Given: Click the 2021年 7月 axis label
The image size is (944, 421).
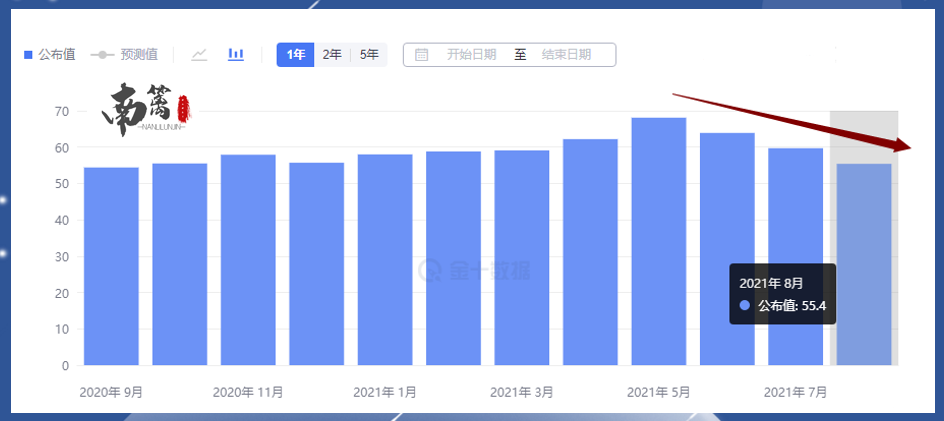Looking at the screenshot, I should point(795,393).
